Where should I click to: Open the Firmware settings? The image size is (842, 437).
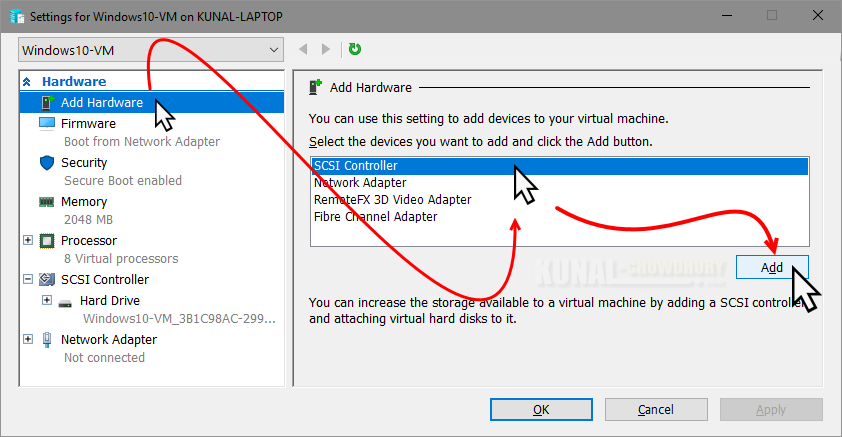click(x=88, y=123)
